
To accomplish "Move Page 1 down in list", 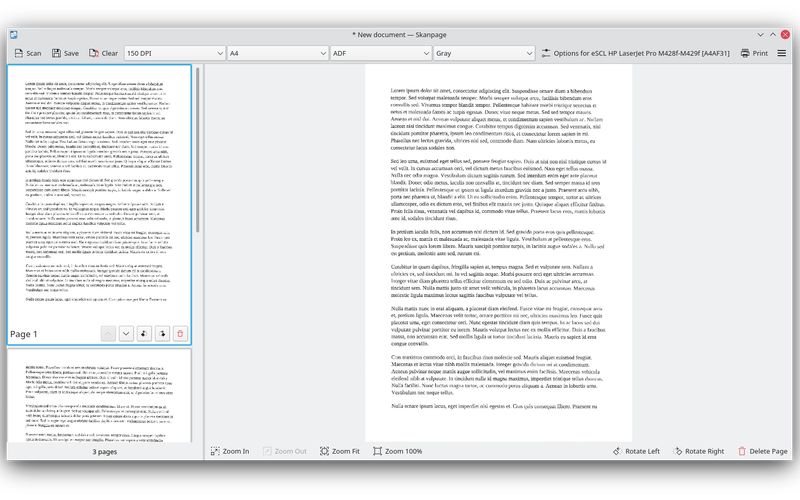I will 126,334.
